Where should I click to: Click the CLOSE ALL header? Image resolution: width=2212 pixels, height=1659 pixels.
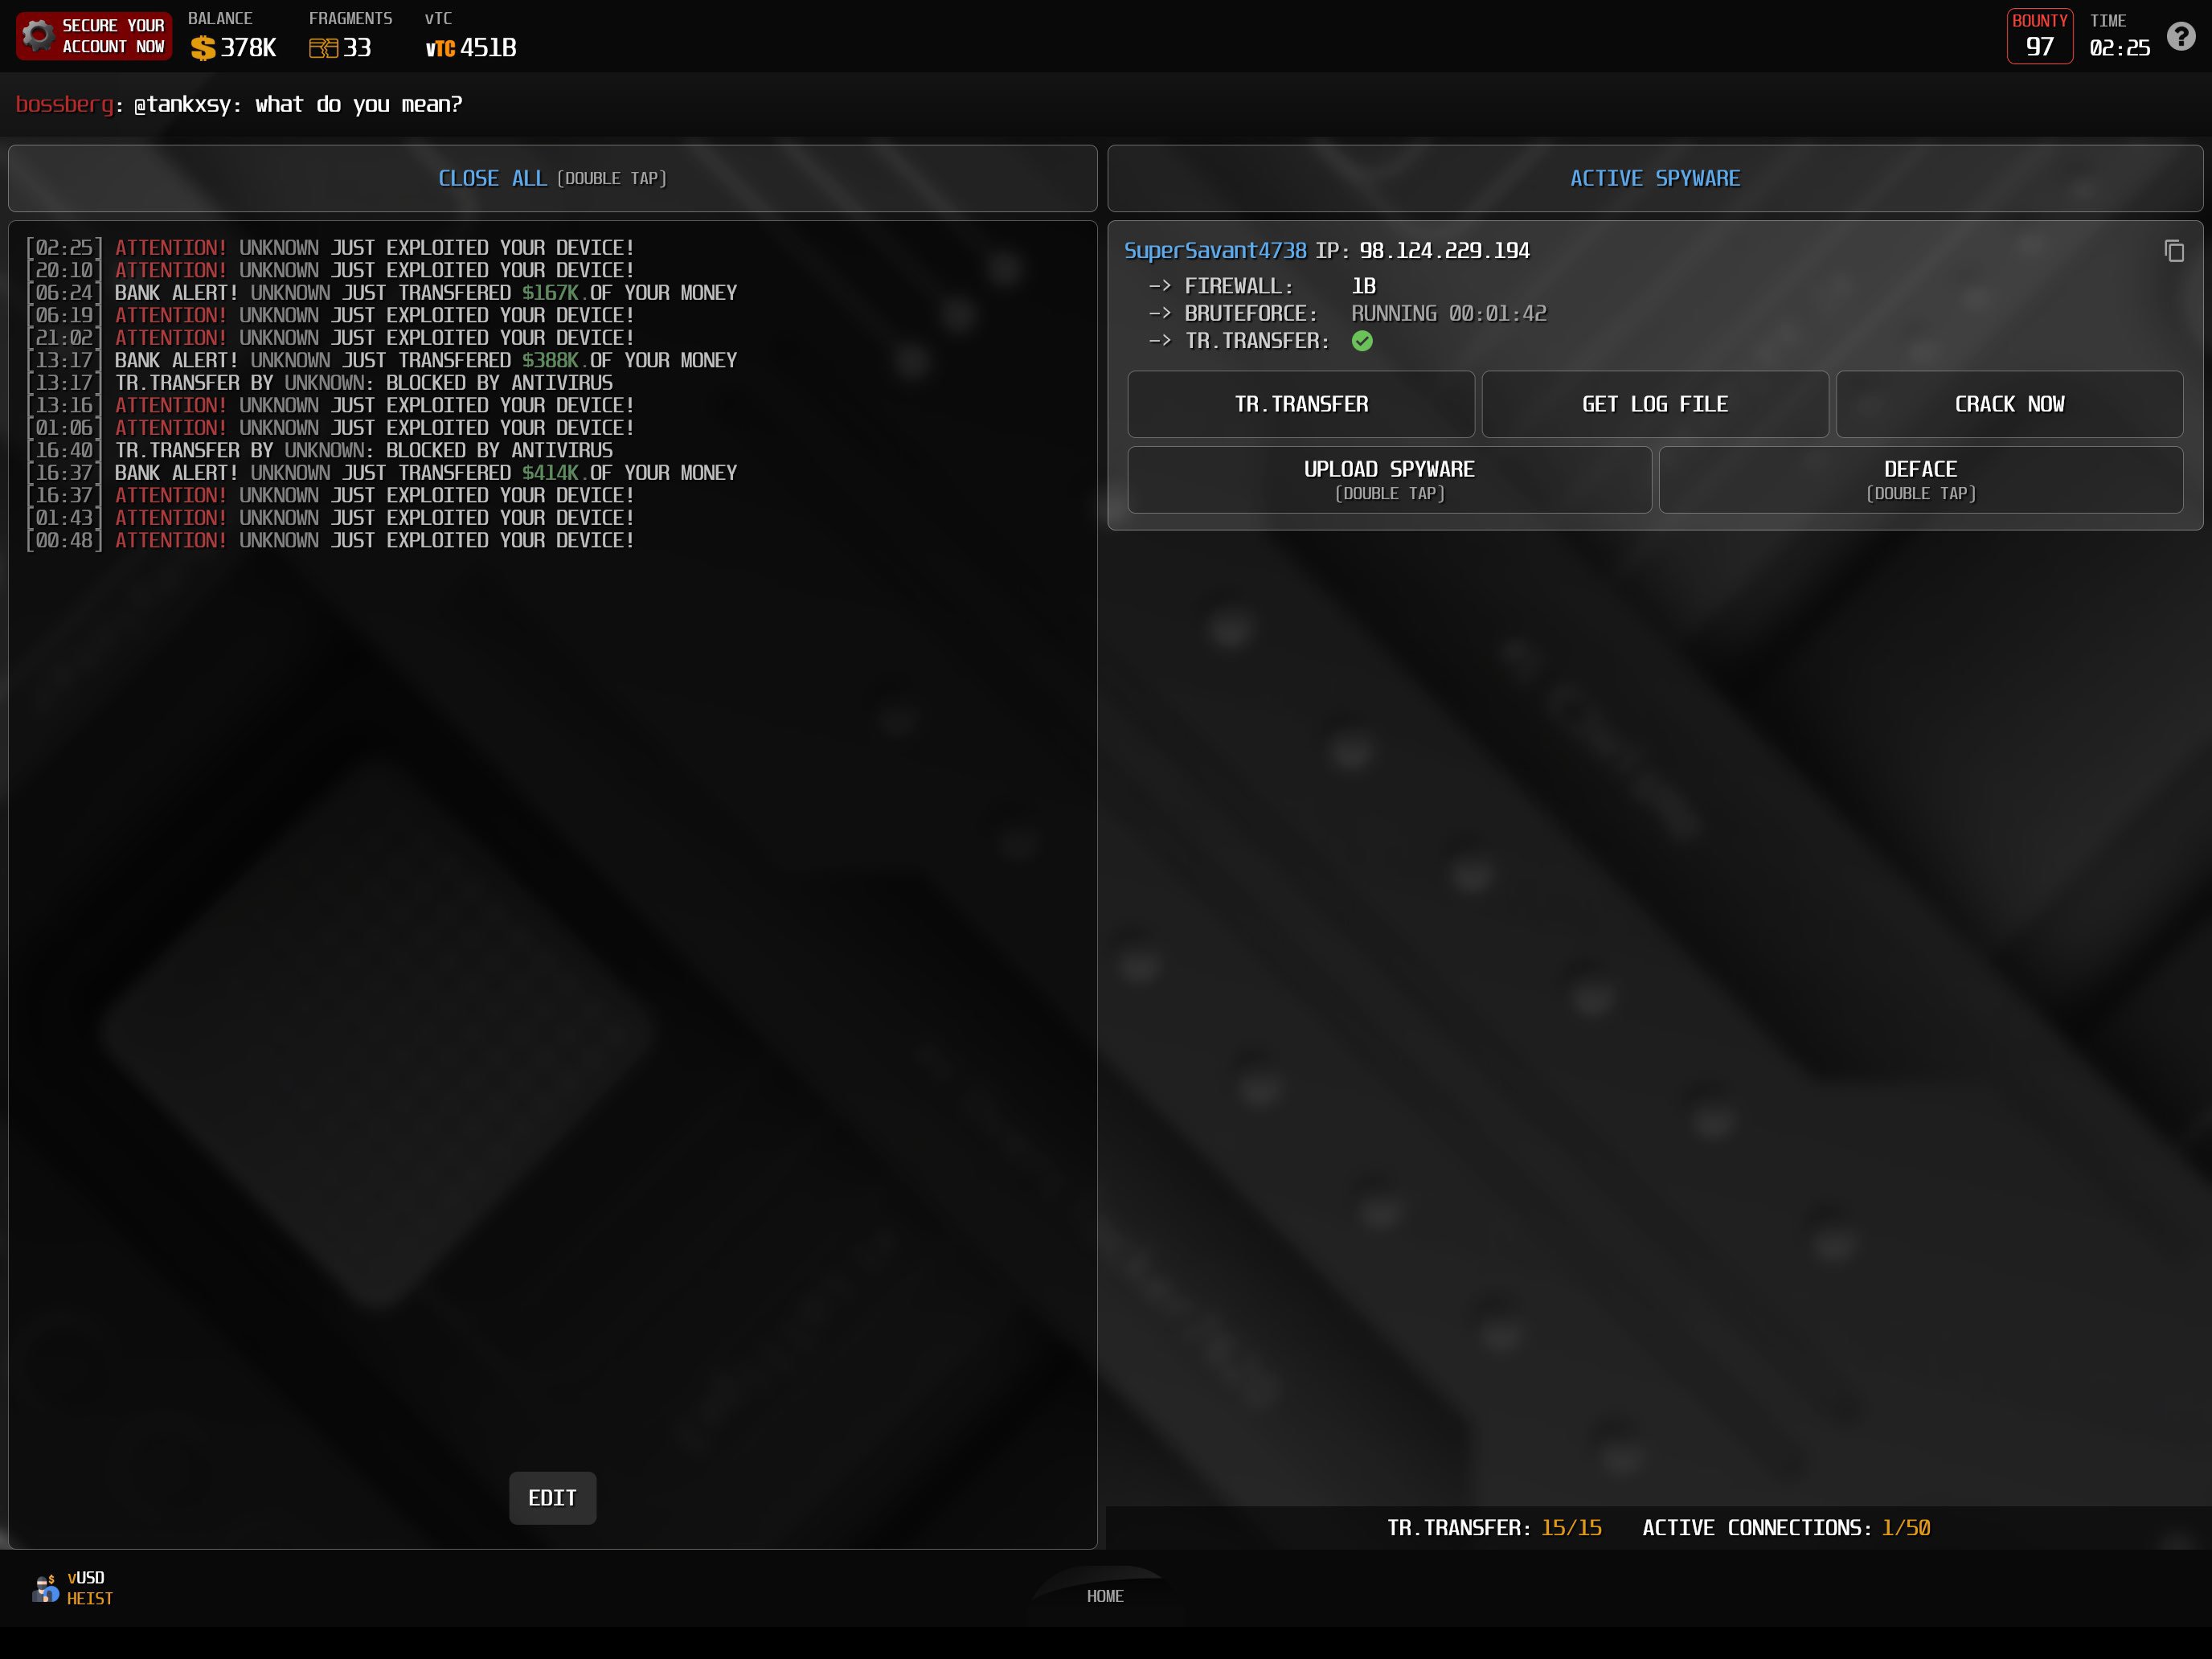click(x=552, y=178)
